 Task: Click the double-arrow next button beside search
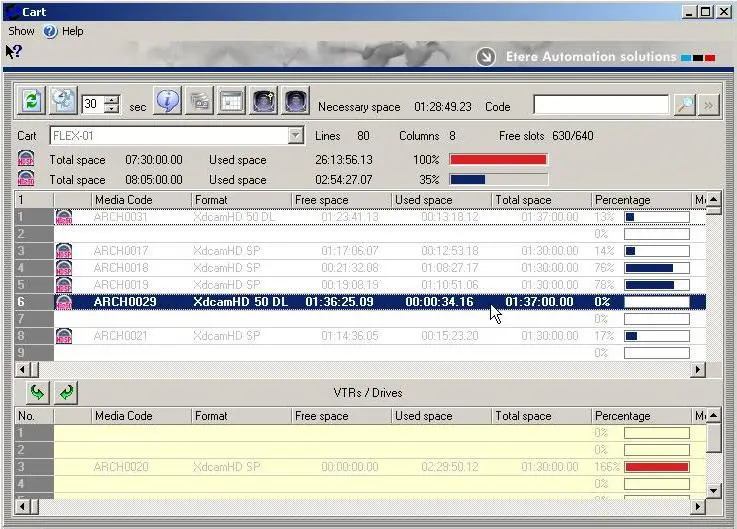(708, 106)
